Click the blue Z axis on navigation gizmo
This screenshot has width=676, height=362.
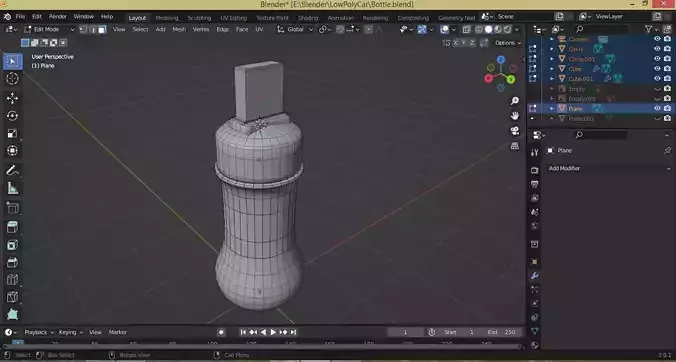(x=501, y=59)
